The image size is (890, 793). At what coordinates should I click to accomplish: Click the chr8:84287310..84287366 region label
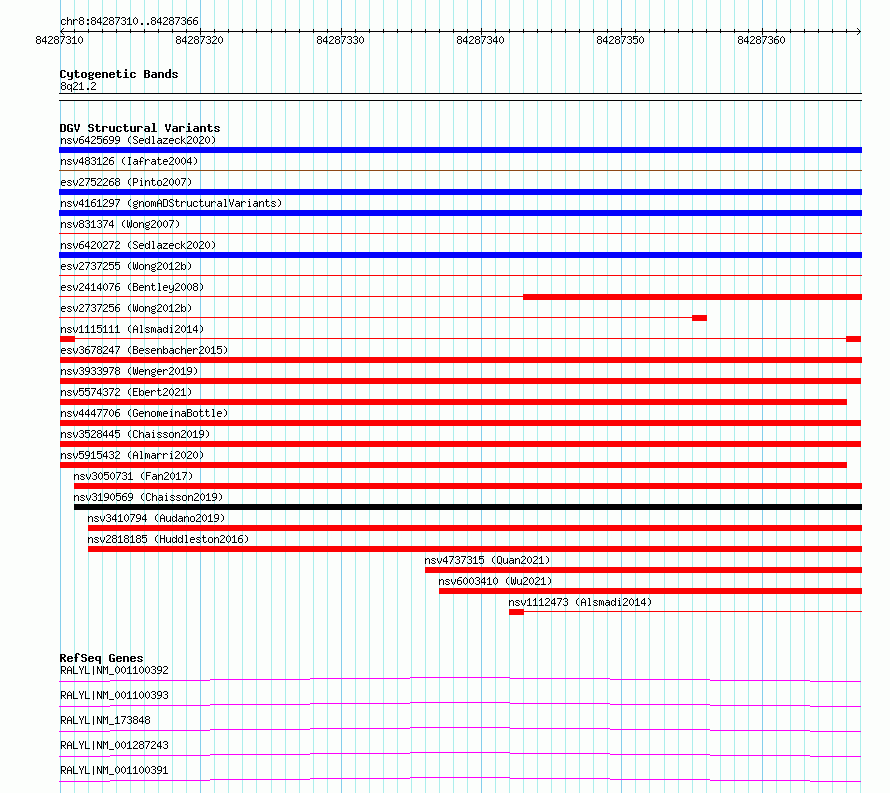click(129, 21)
